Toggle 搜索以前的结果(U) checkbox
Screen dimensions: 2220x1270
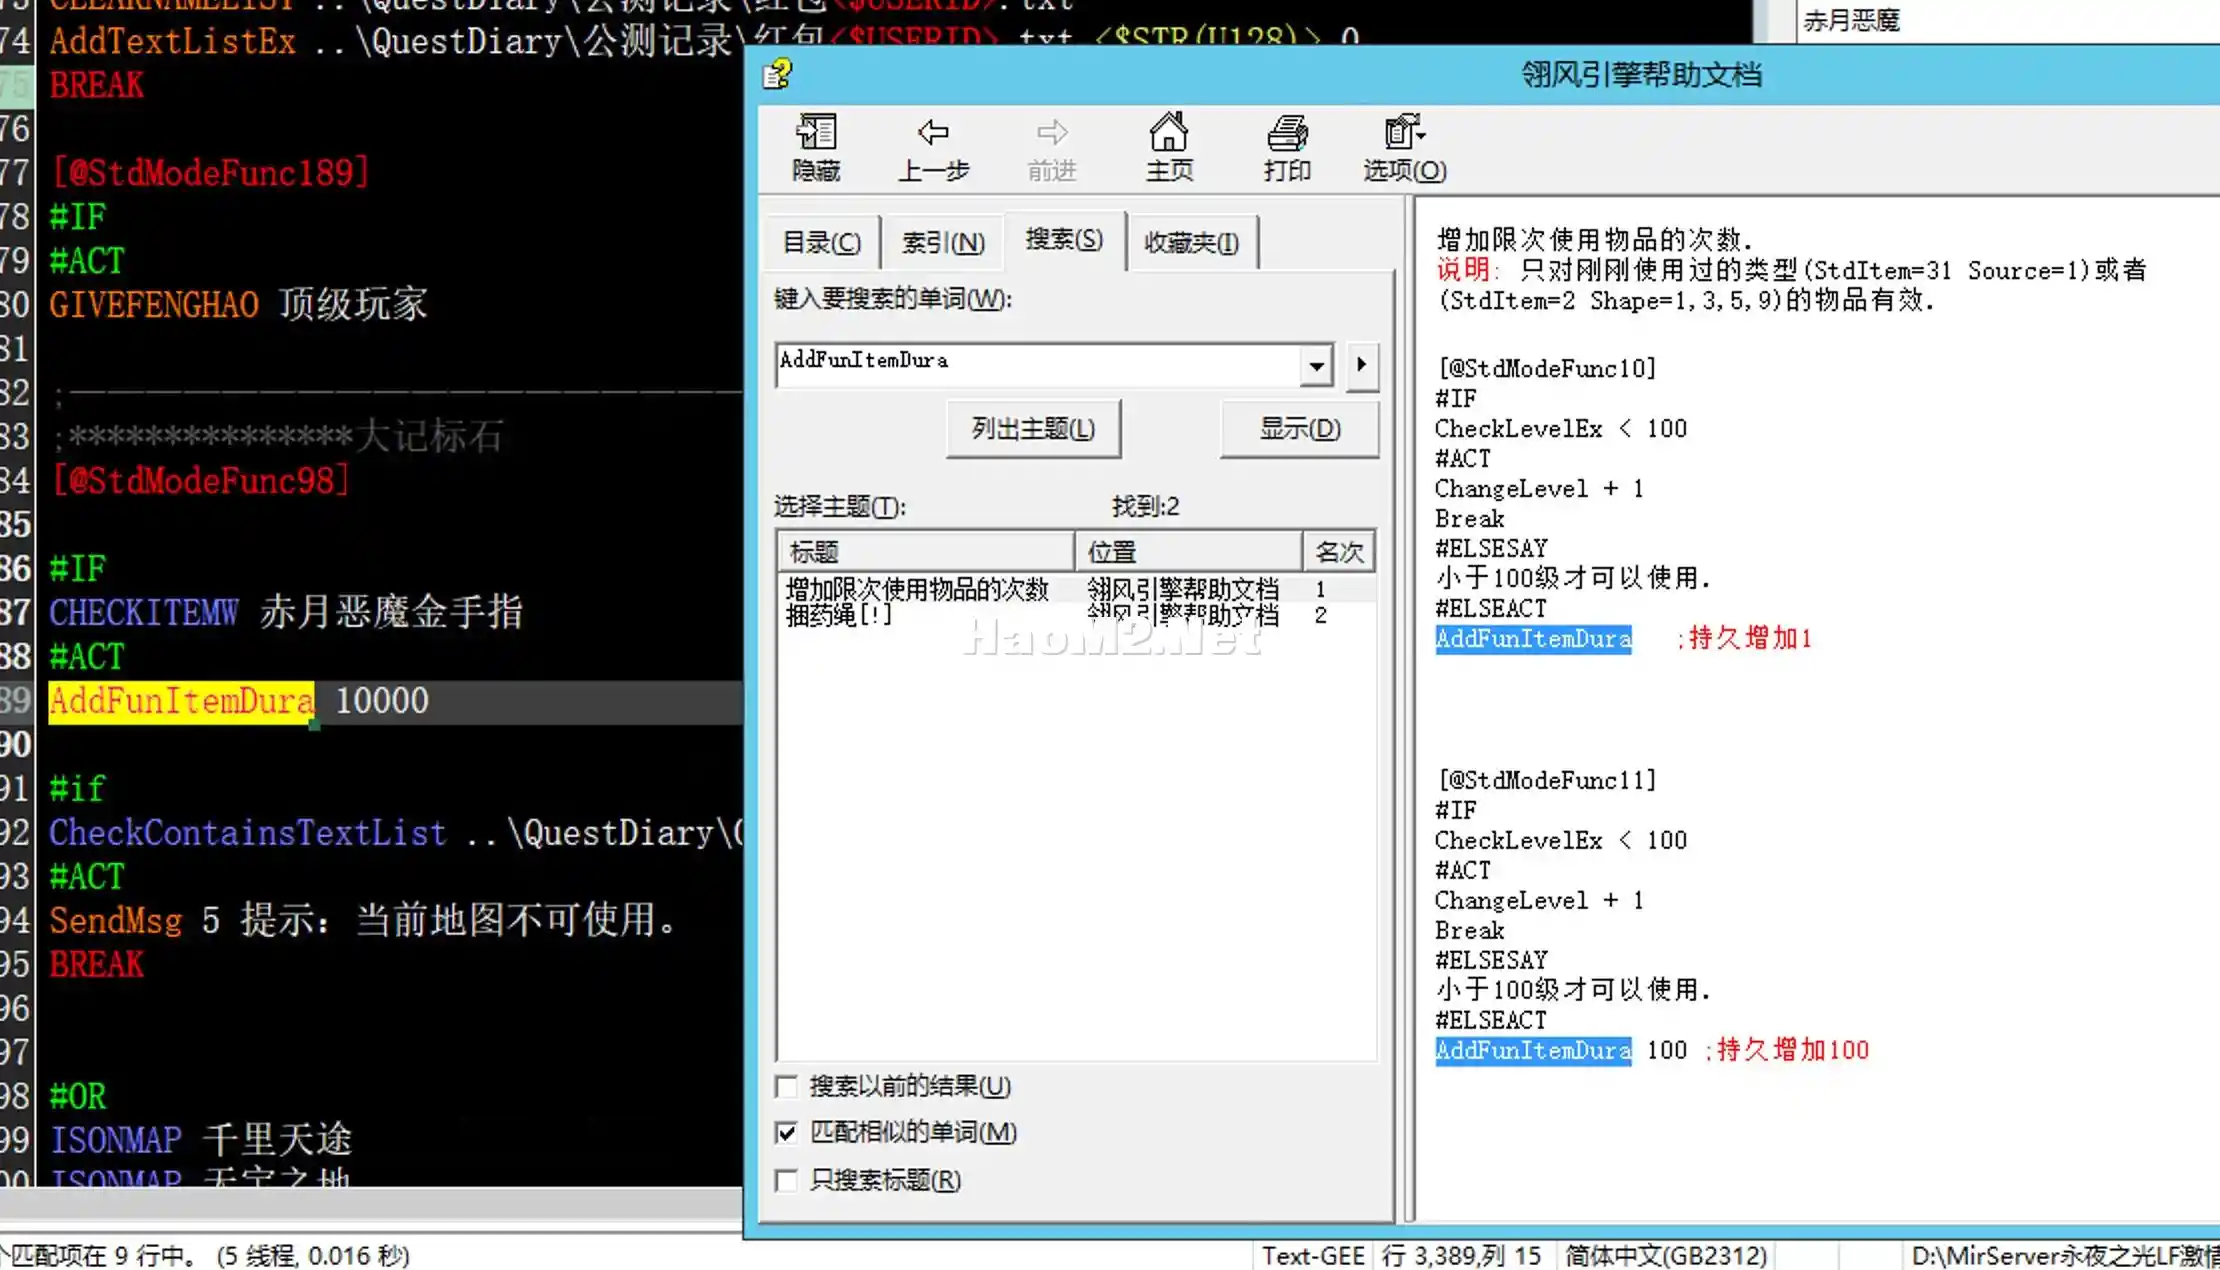(787, 1086)
